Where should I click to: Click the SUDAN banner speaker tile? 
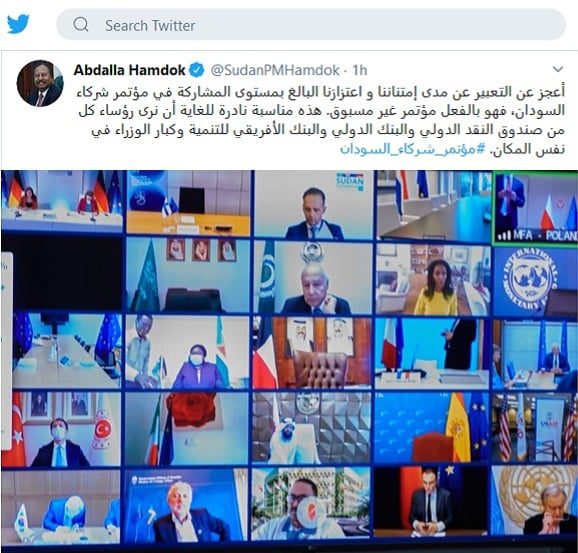[x=313, y=204]
